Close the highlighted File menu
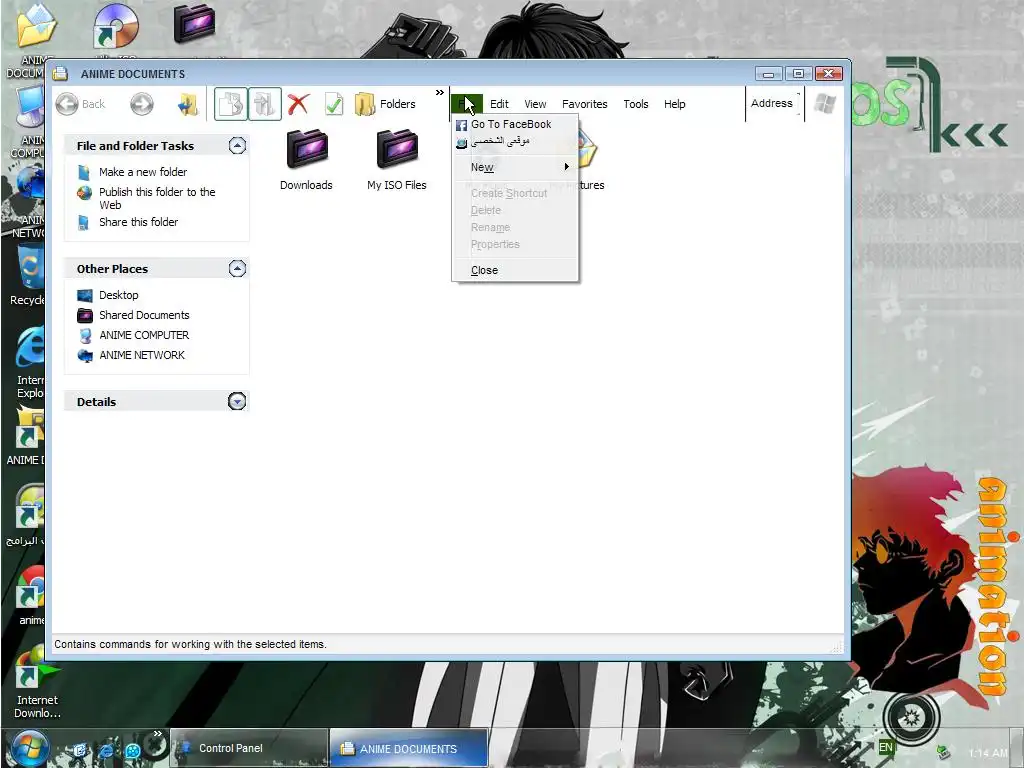This screenshot has height=768, width=1024. pos(466,104)
